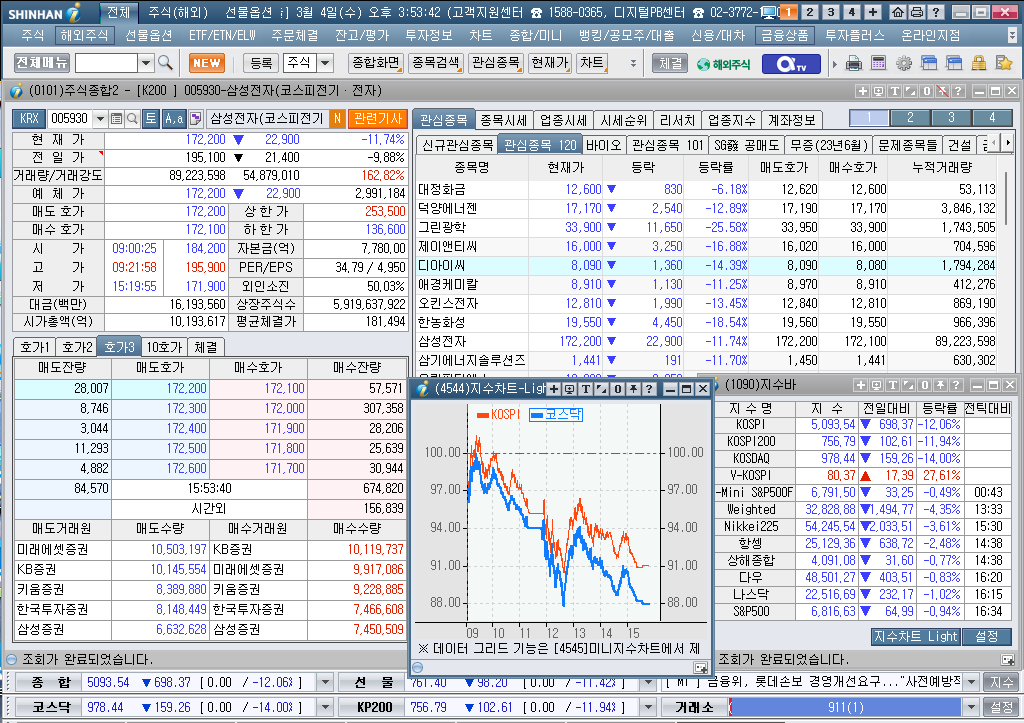The width and height of the screenshot is (1024, 723).
Task: Click the magnifier search icon beside 전체메뉴 input
Action: click(165, 63)
